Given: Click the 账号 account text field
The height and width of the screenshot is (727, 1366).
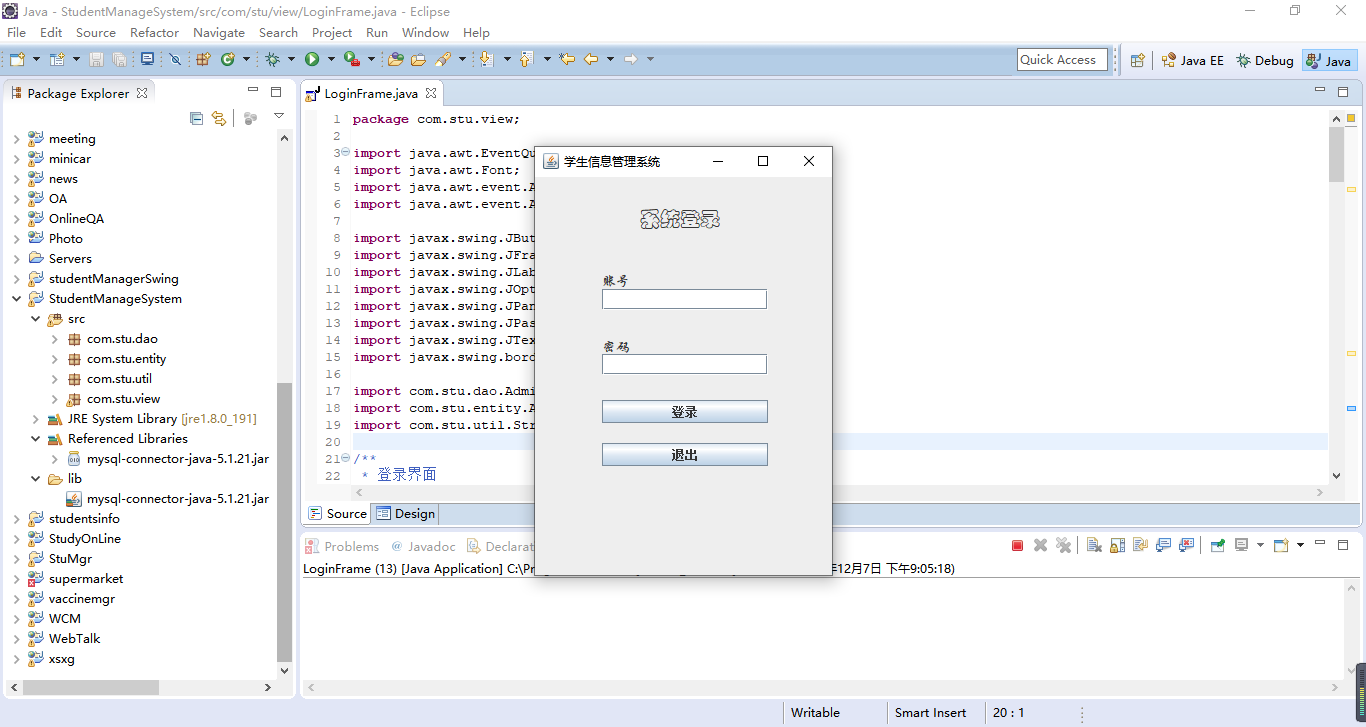Looking at the screenshot, I should (684, 299).
